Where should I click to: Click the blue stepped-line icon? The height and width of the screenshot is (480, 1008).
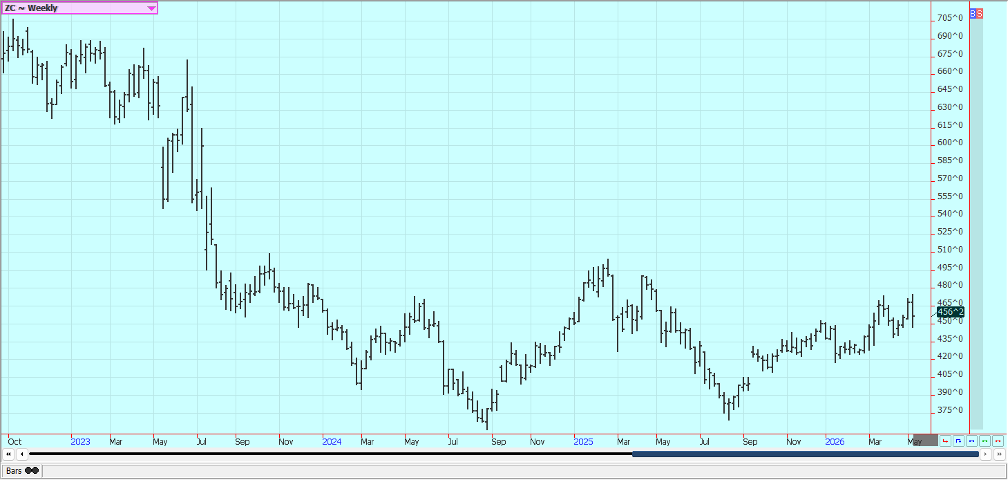click(x=958, y=441)
